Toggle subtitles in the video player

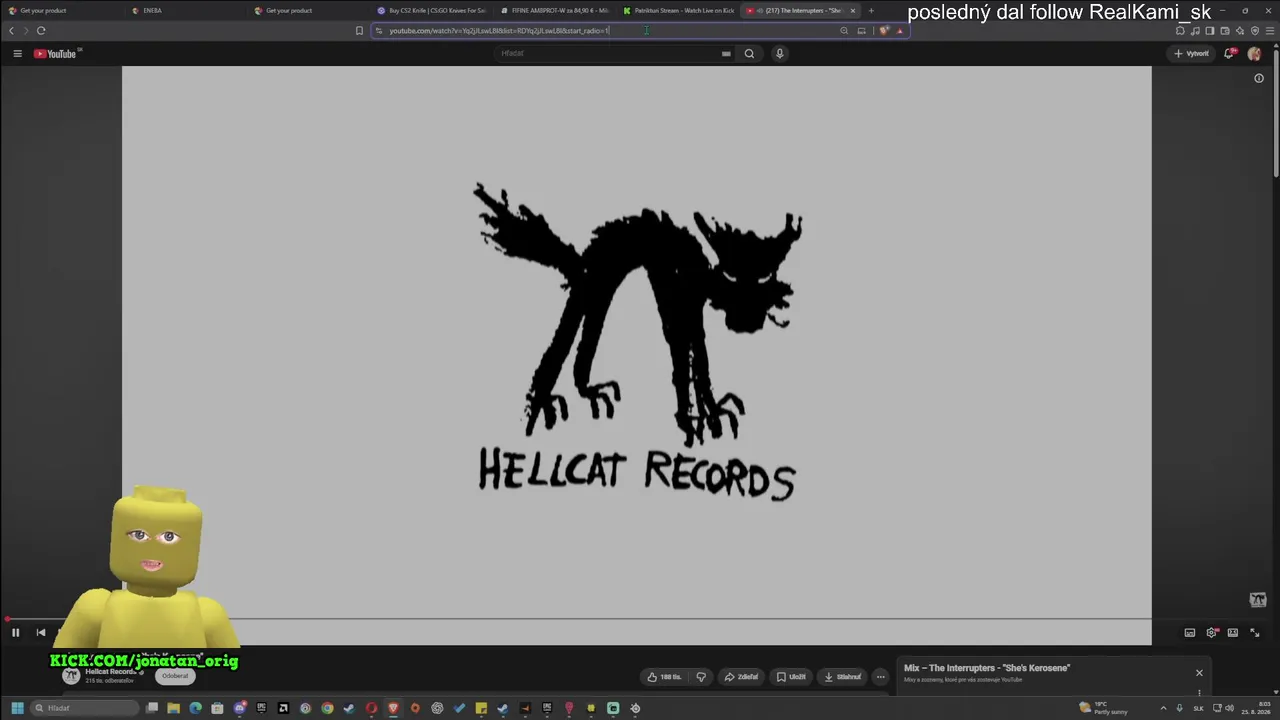[x=1190, y=632]
